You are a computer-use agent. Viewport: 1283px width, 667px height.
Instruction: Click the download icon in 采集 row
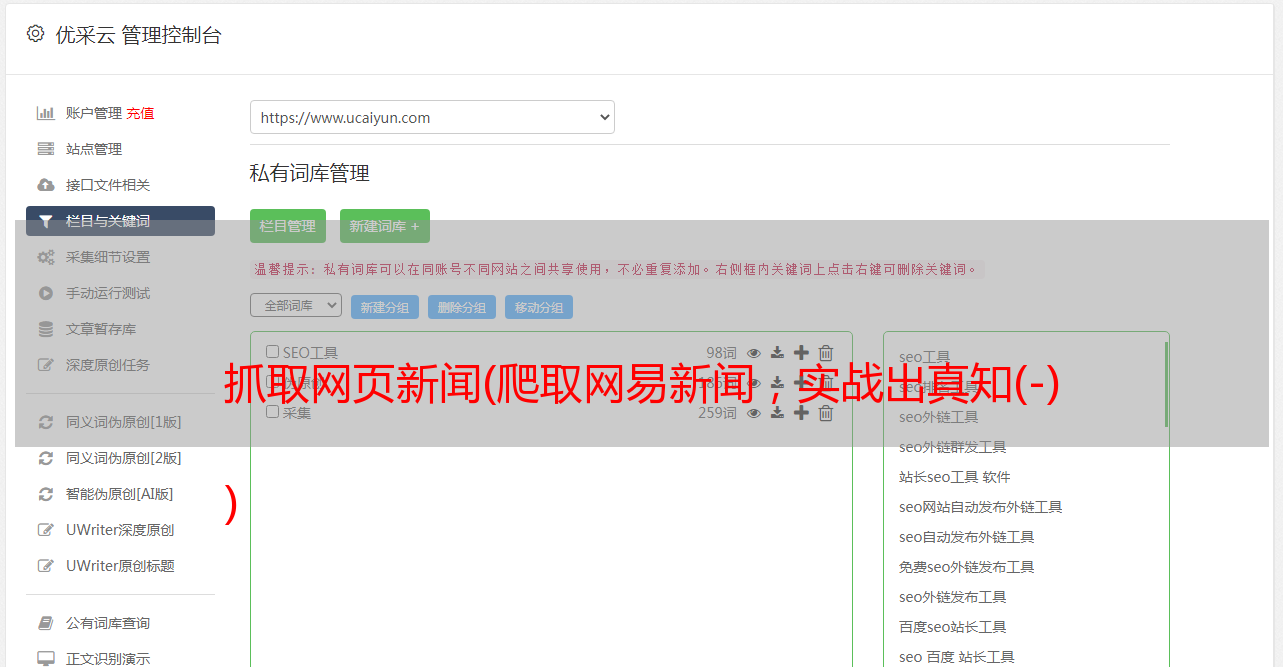(x=777, y=412)
